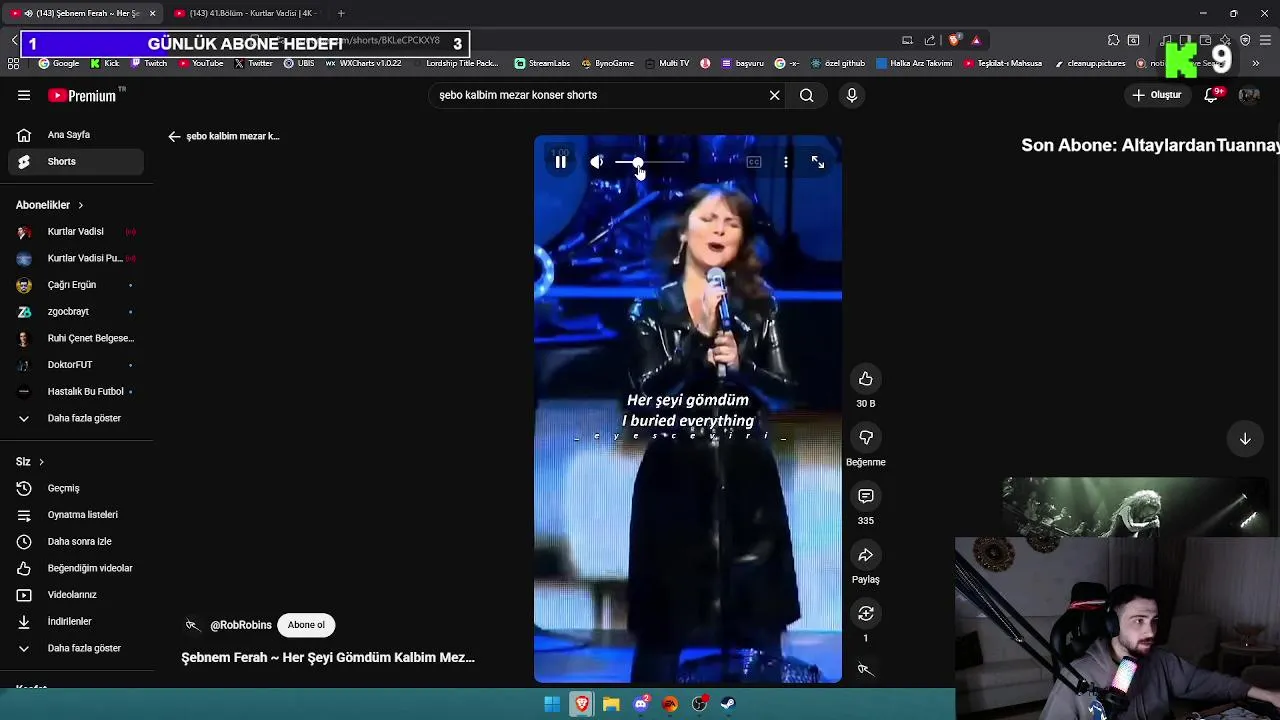Open zgocbrayt channel
Screen dimensions: 1280x720
tap(76, 311)
